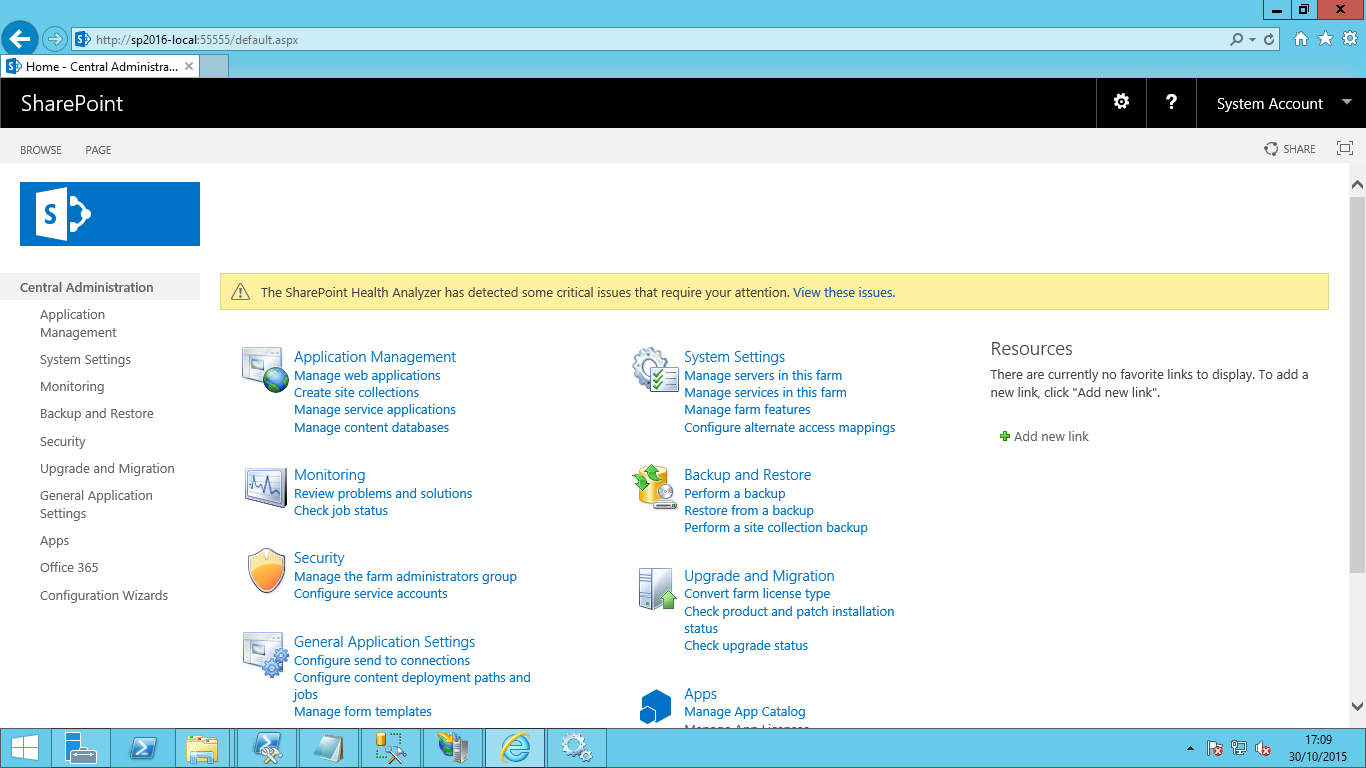
Task: Click the page scrollbar up arrow
Action: [1357, 185]
